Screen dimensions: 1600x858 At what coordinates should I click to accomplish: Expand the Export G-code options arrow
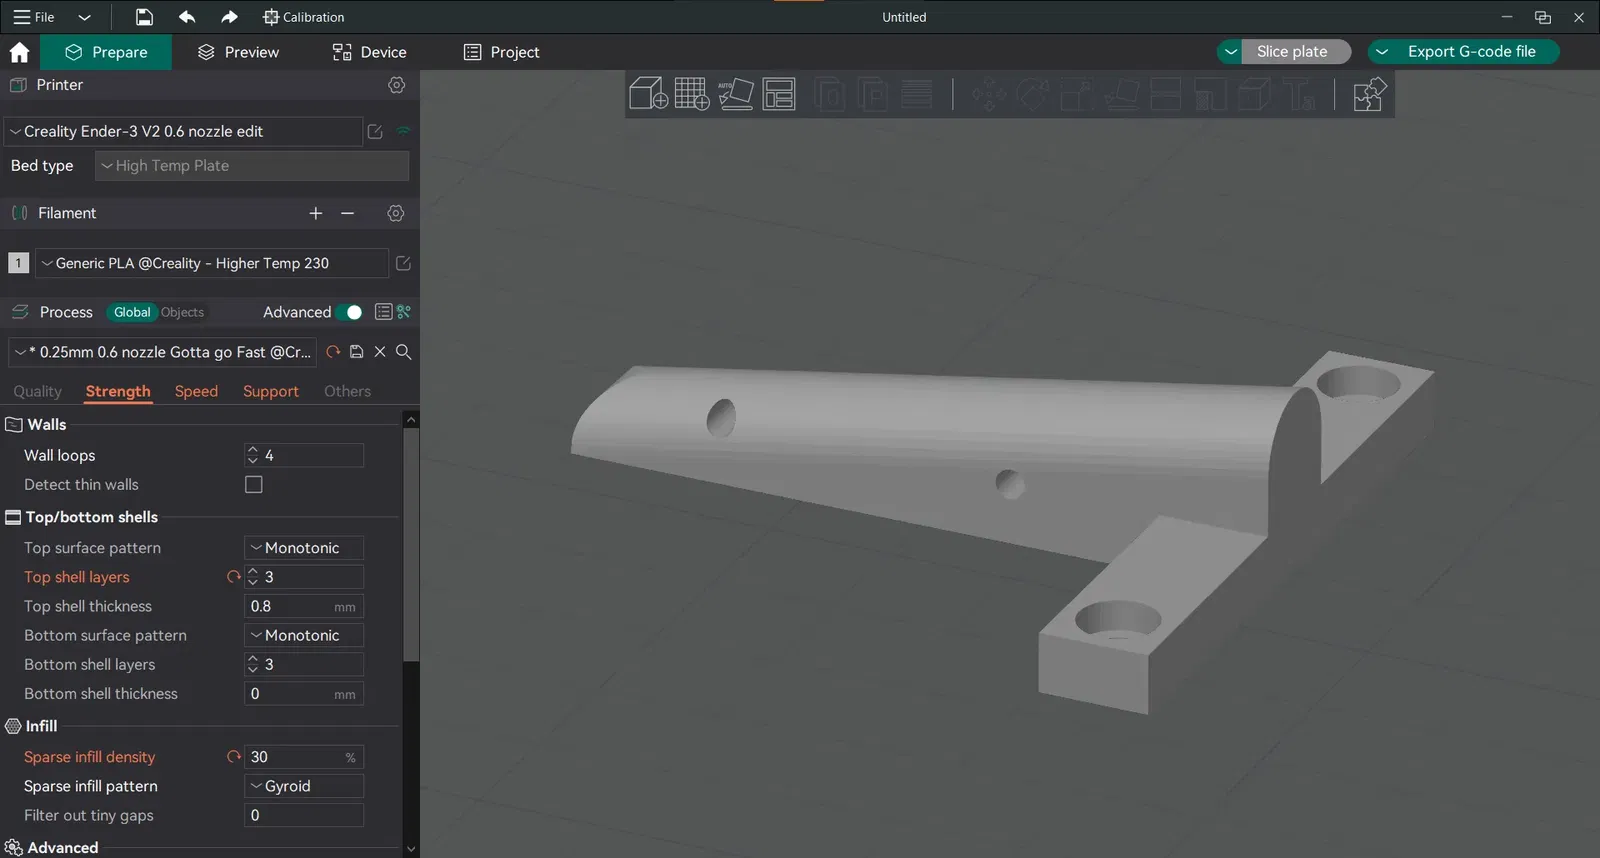(1382, 52)
